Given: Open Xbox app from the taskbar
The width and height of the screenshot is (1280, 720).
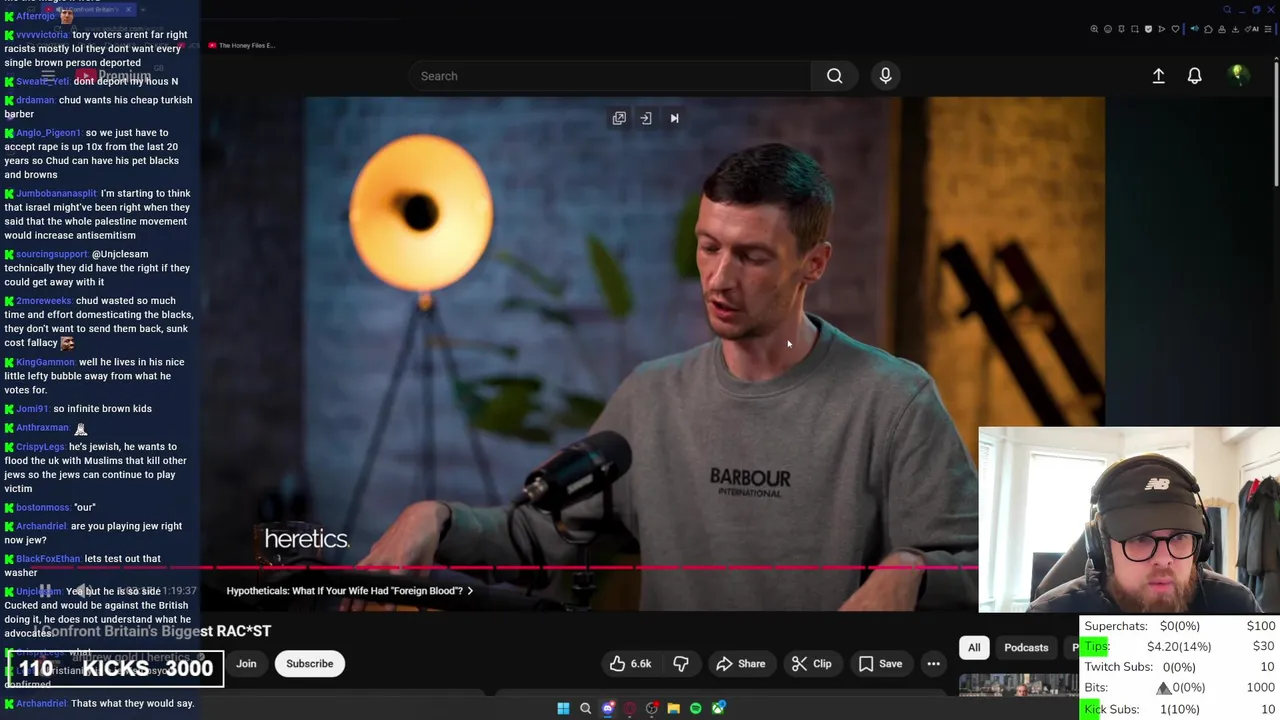Looking at the screenshot, I should [718, 708].
